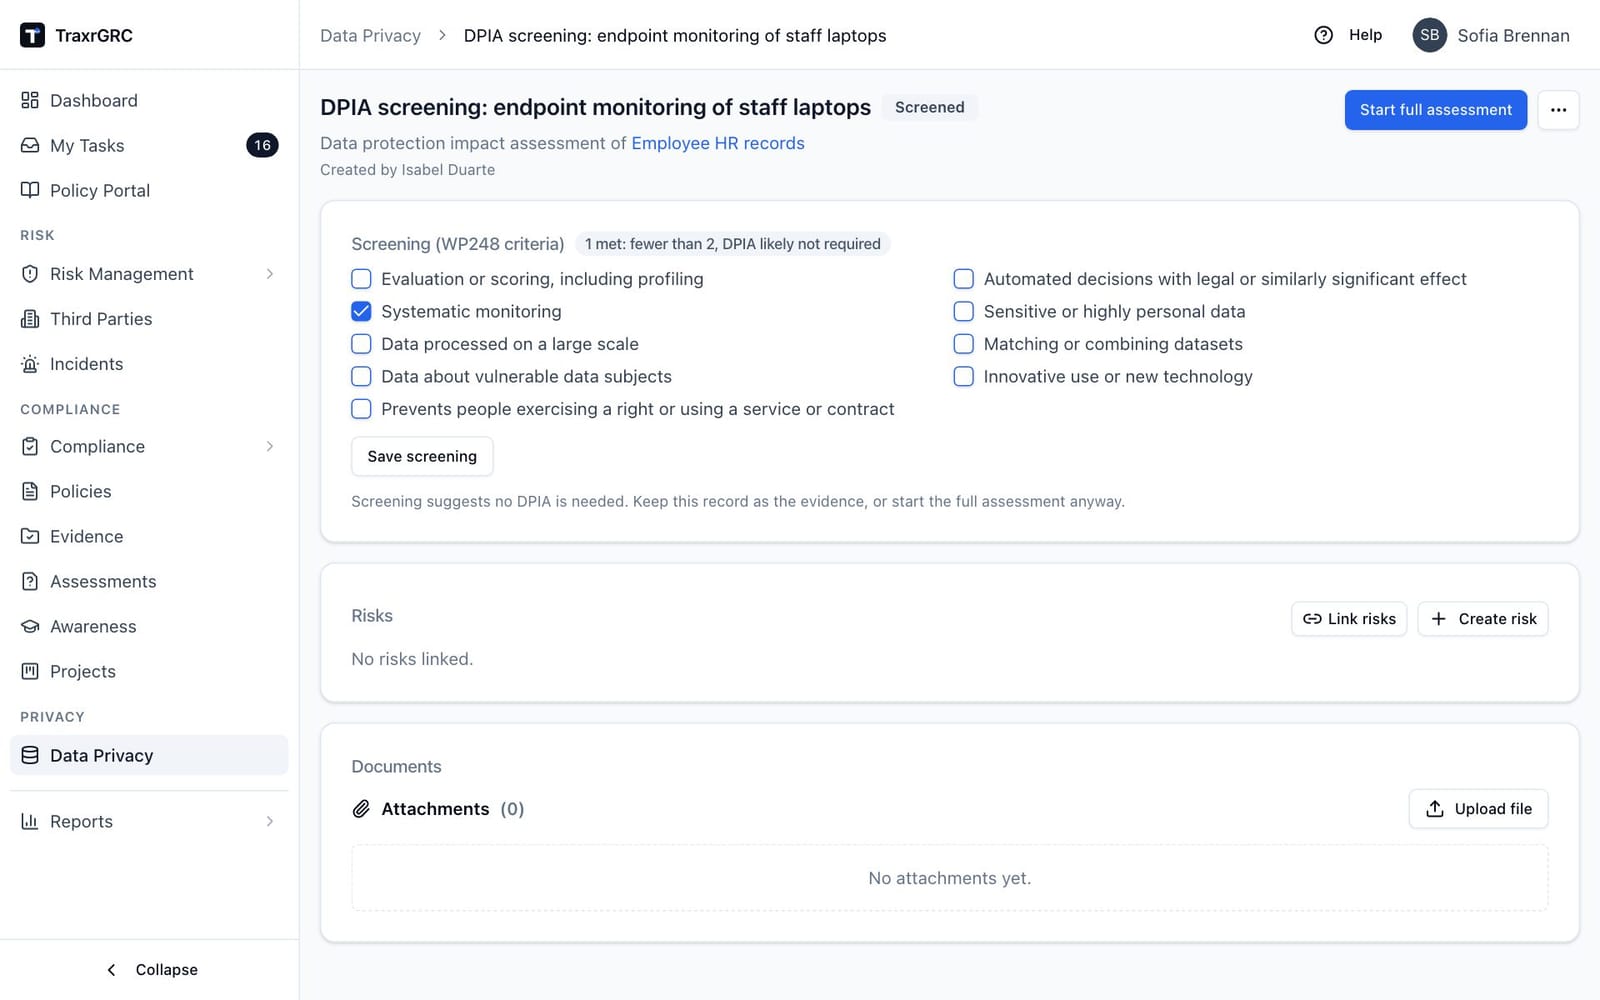
Task: Tick Matching or combining datasets
Action: pos(963,344)
